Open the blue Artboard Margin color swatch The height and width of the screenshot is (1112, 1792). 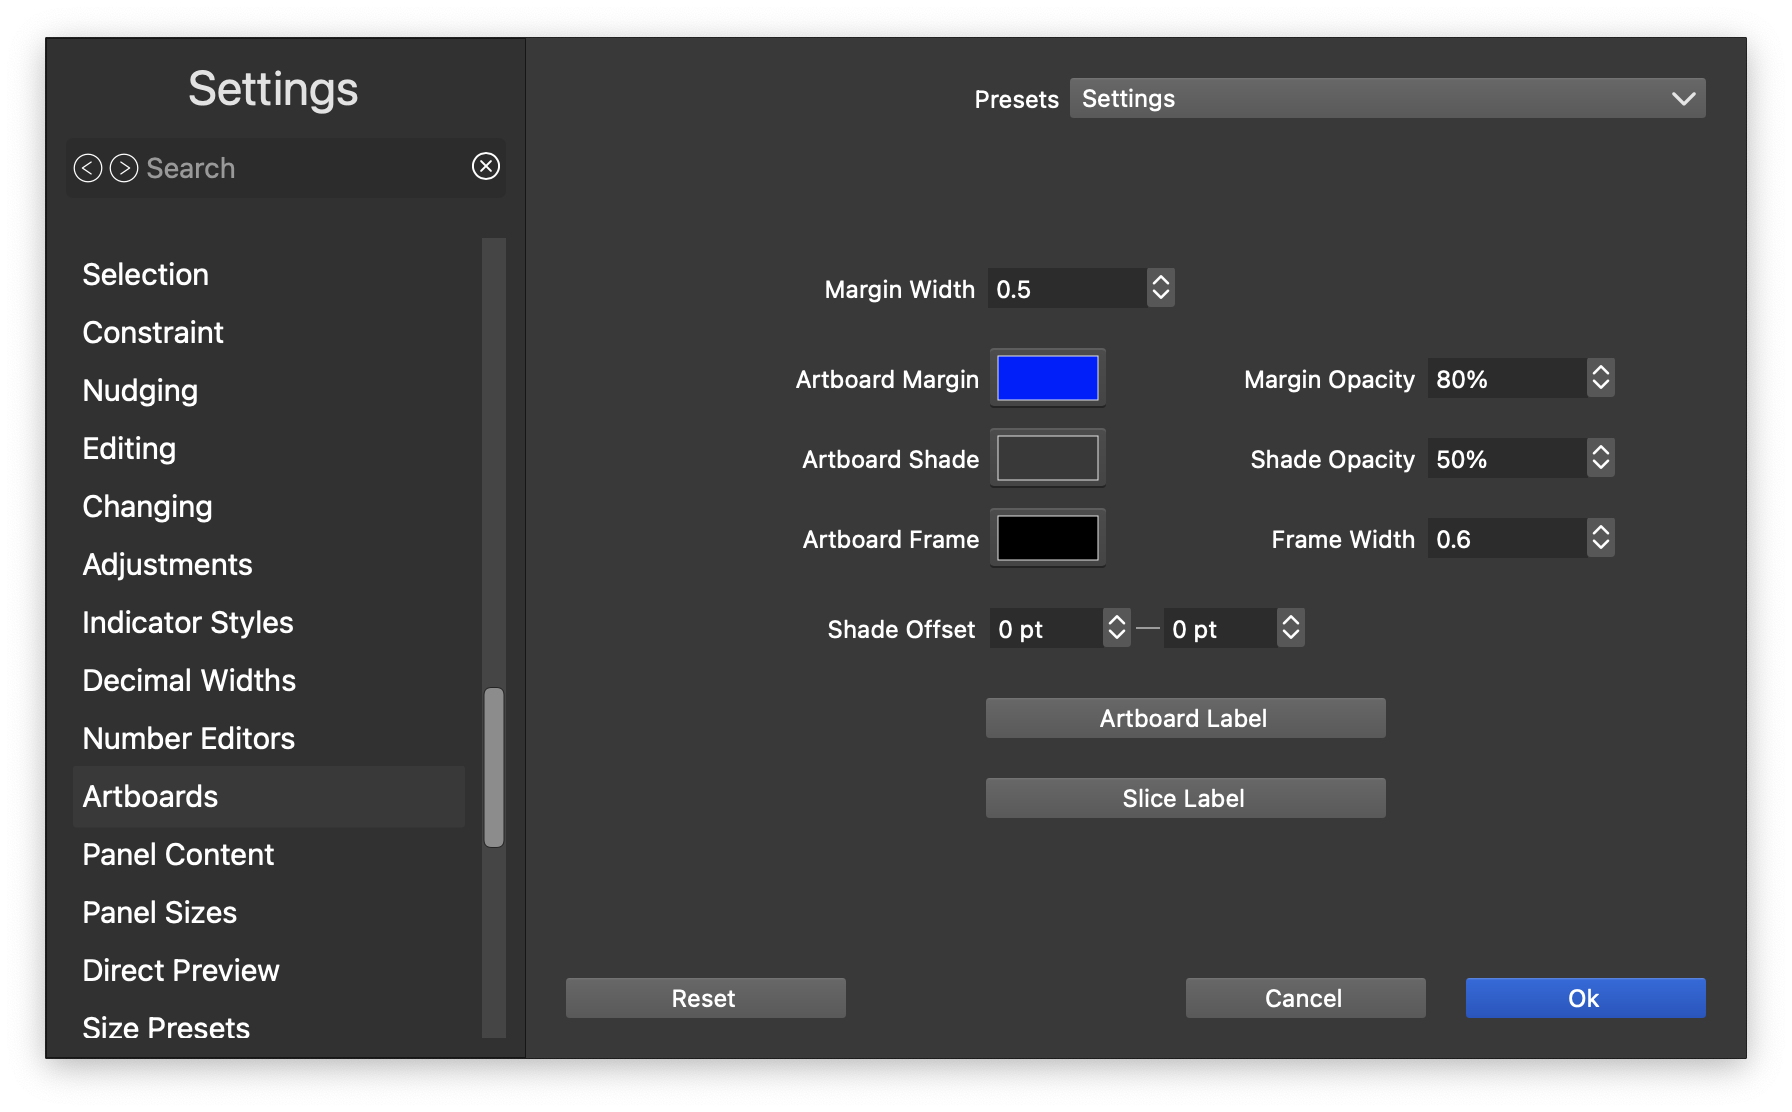[x=1047, y=378]
